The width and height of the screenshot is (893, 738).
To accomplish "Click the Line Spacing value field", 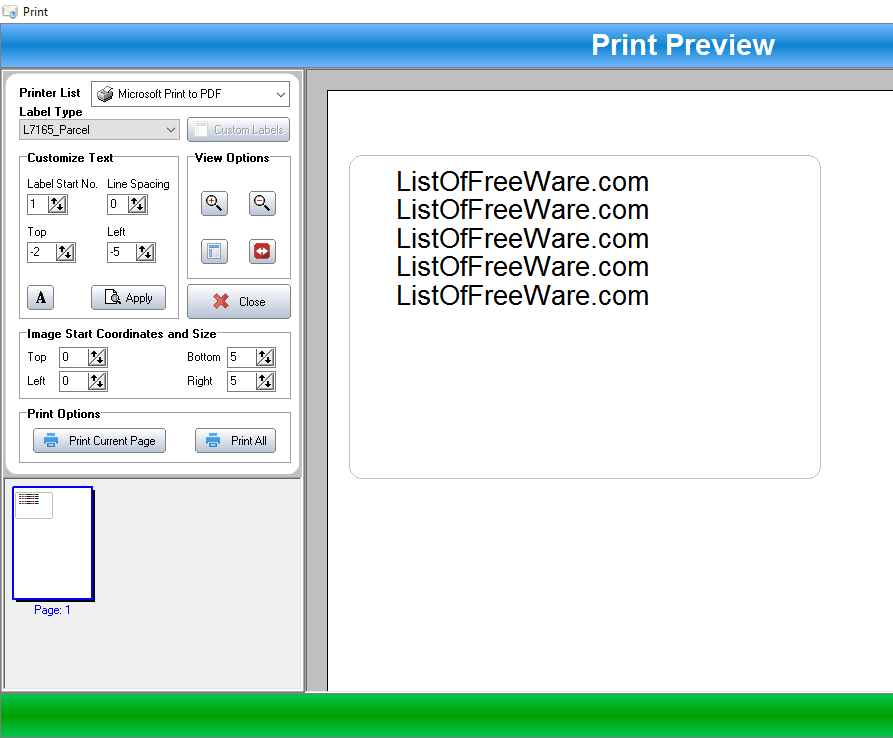I will coord(118,204).
